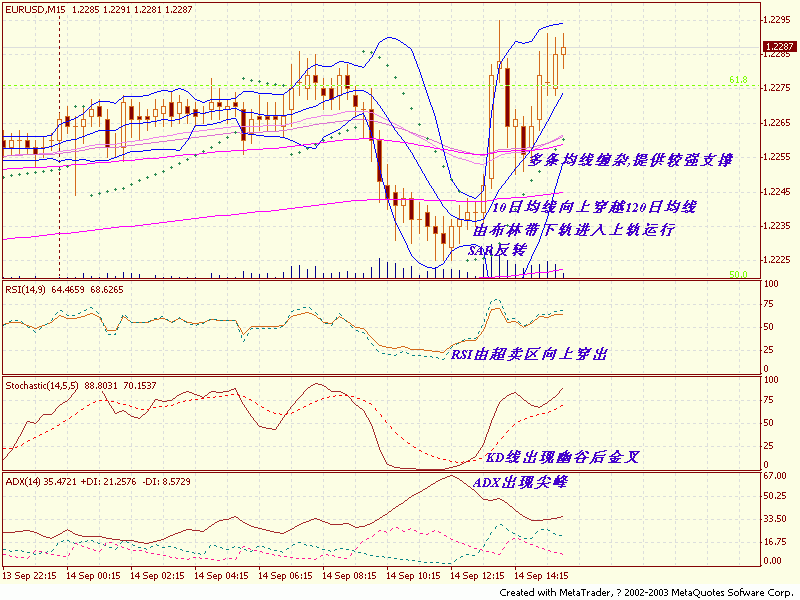Select the 1.2275 price axis label

click(x=777, y=88)
